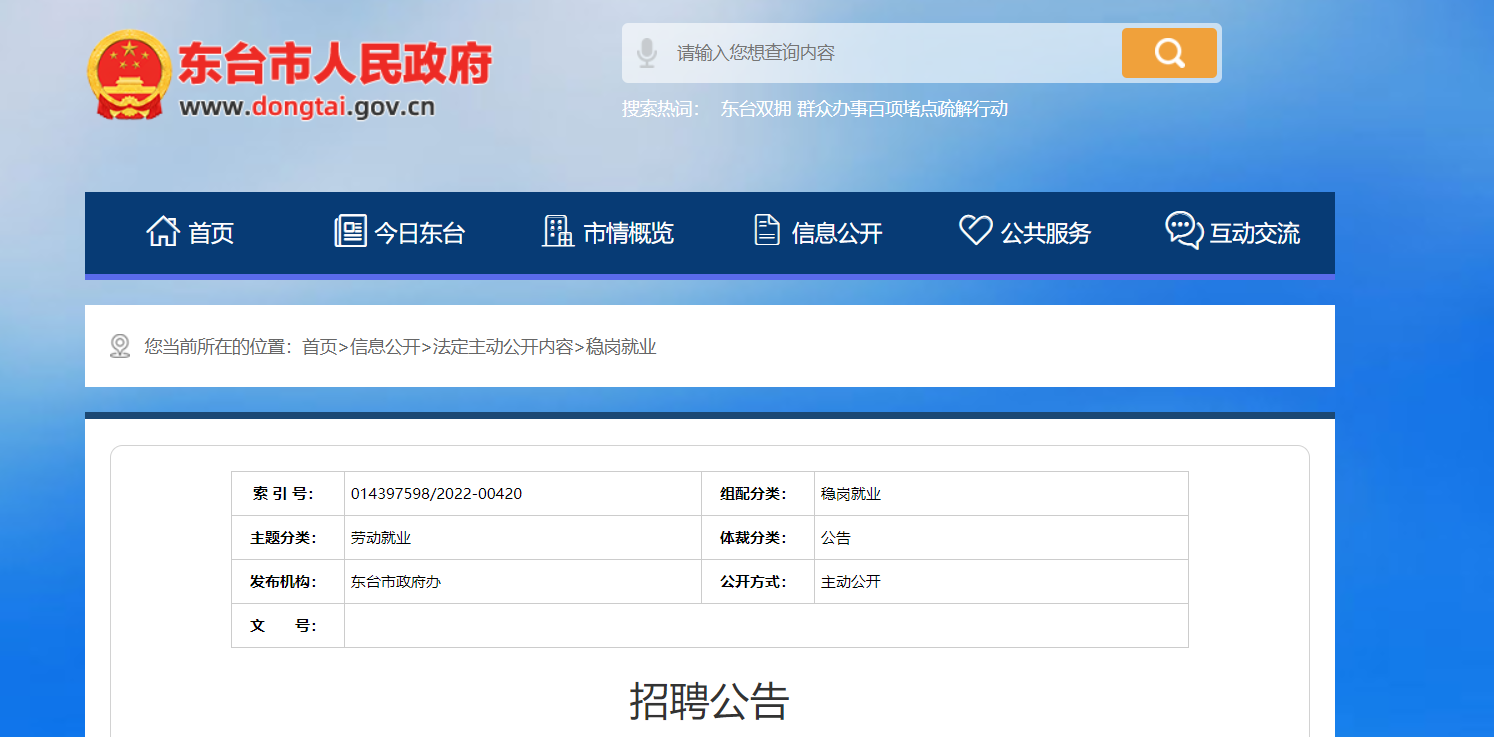Click the 东台双拥 hot search term
The height and width of the screenshot is (737, 1494).
(756, 109)
